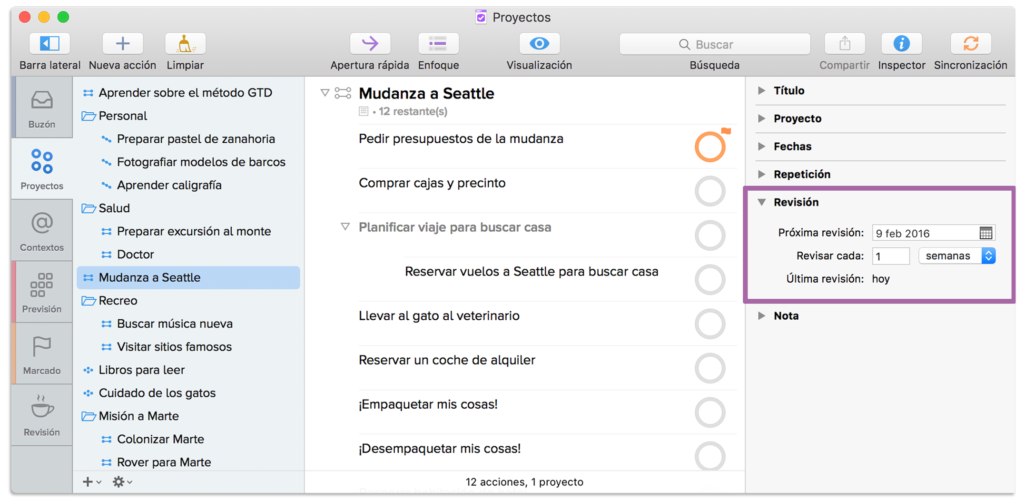Open the Visualización eye options
This screenshot has height=501, width=1024.
coord(539,44)
